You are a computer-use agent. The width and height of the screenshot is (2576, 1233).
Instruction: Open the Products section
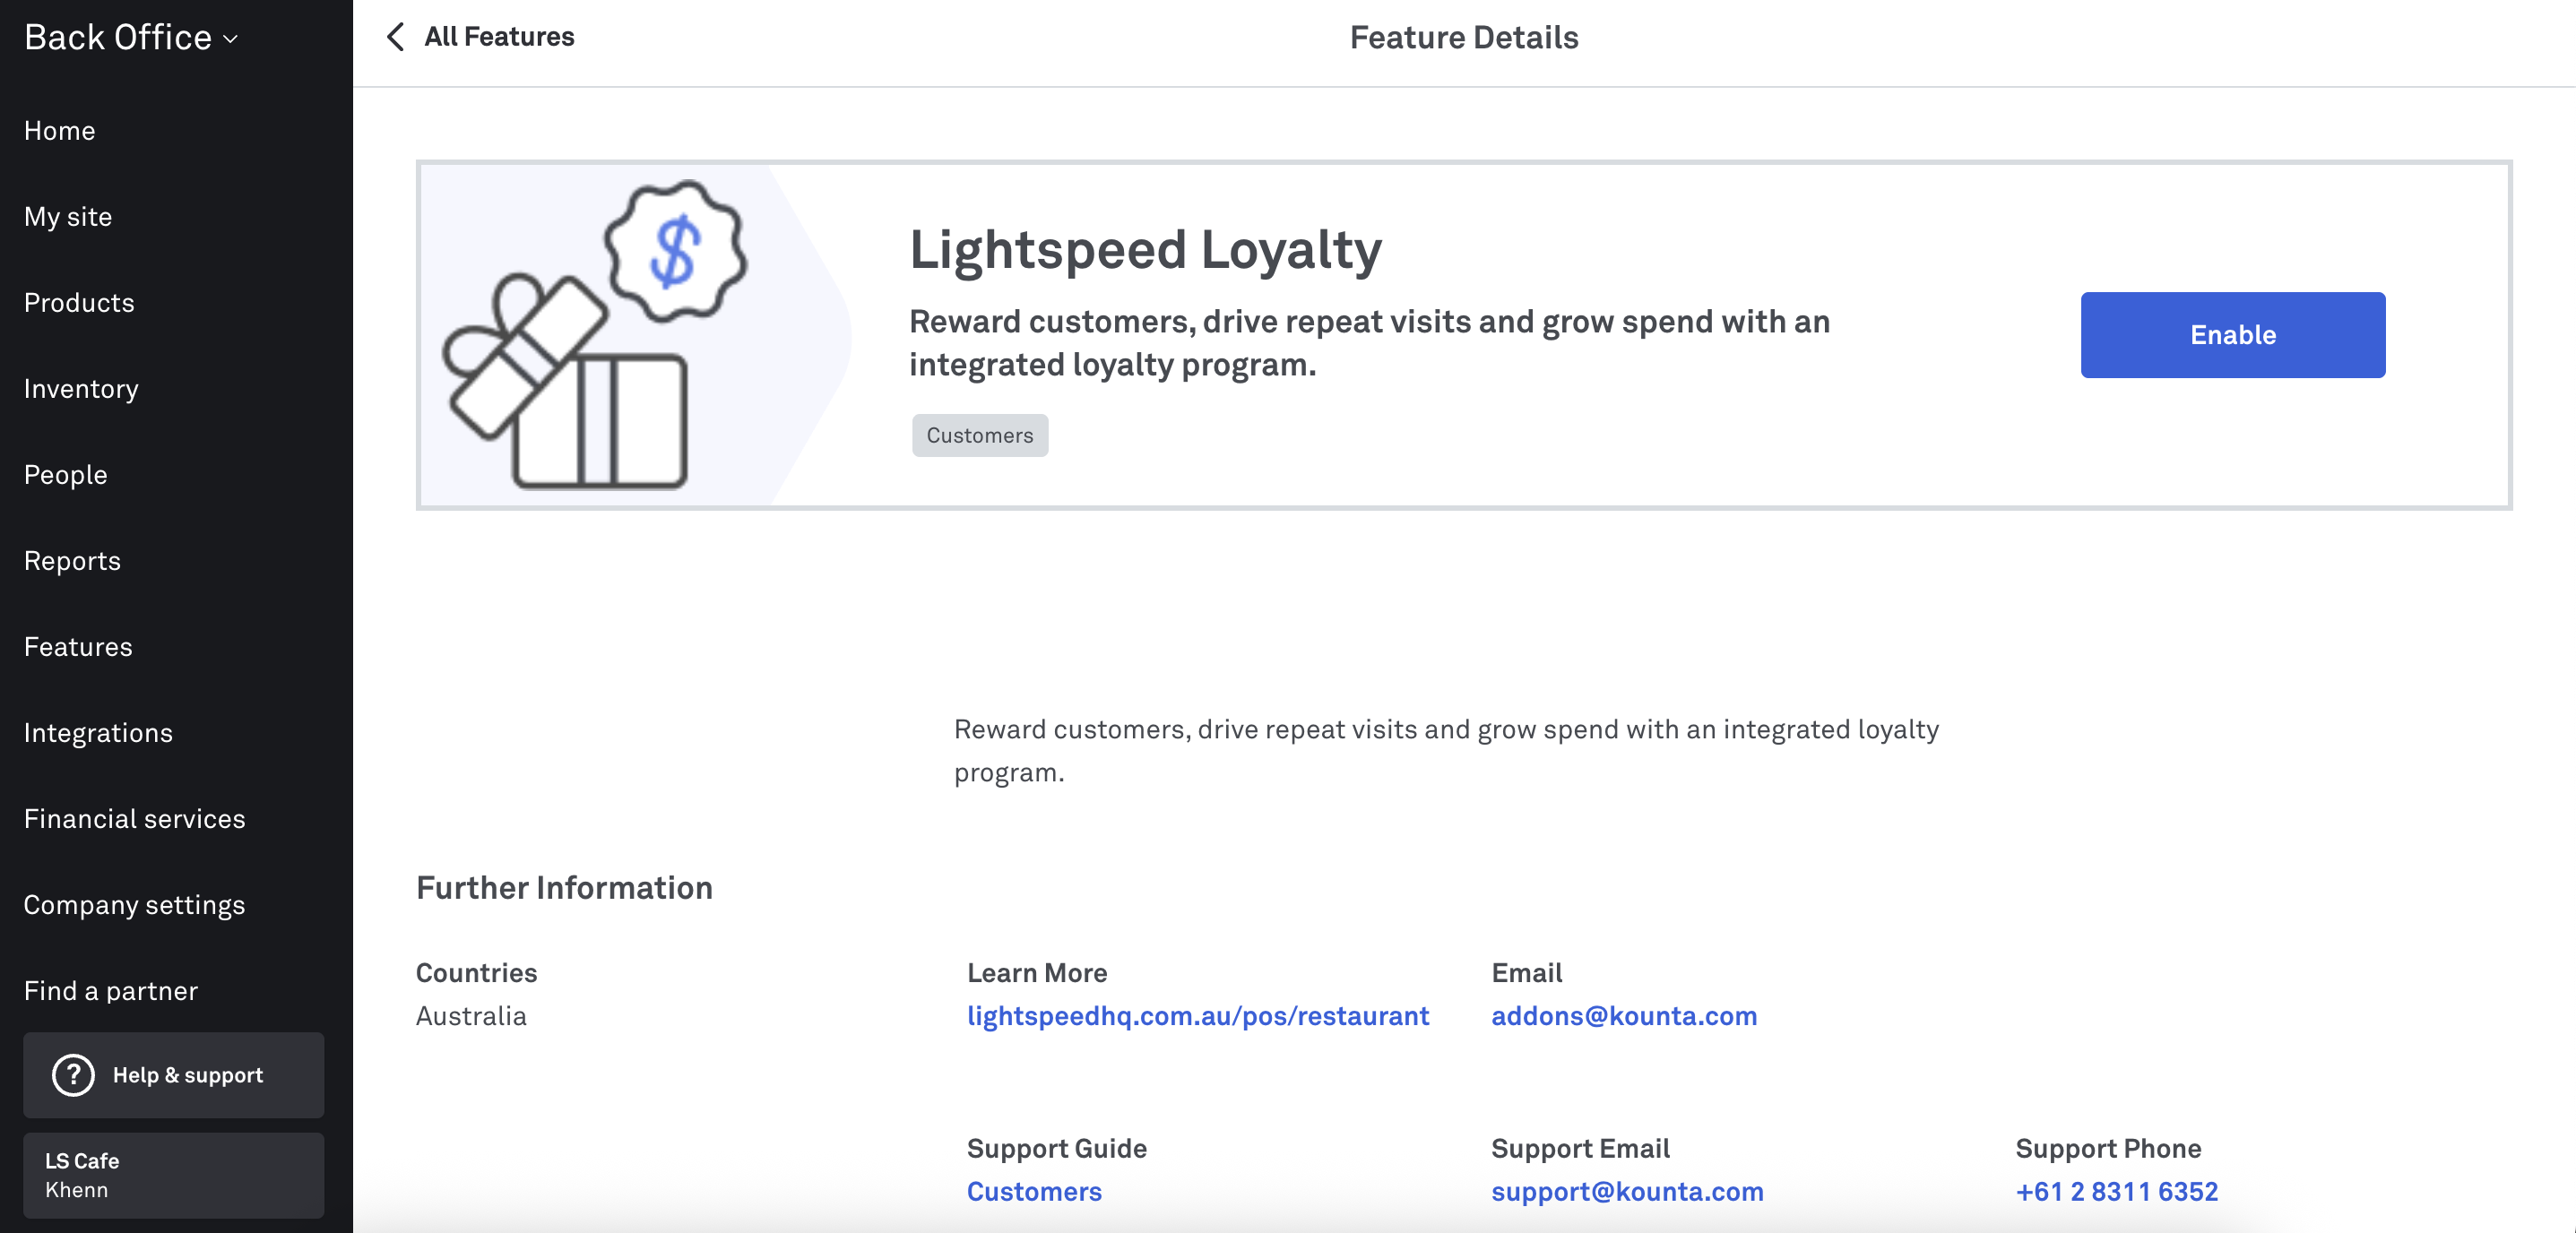coord(79,302)
